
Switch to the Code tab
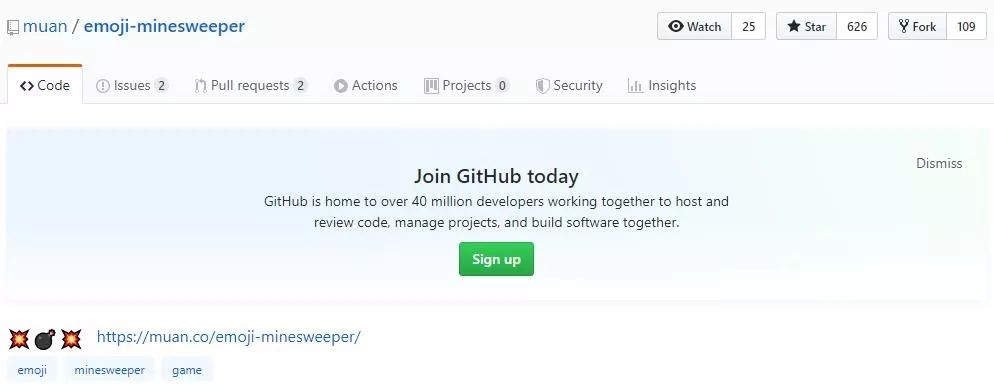(45, 85)
